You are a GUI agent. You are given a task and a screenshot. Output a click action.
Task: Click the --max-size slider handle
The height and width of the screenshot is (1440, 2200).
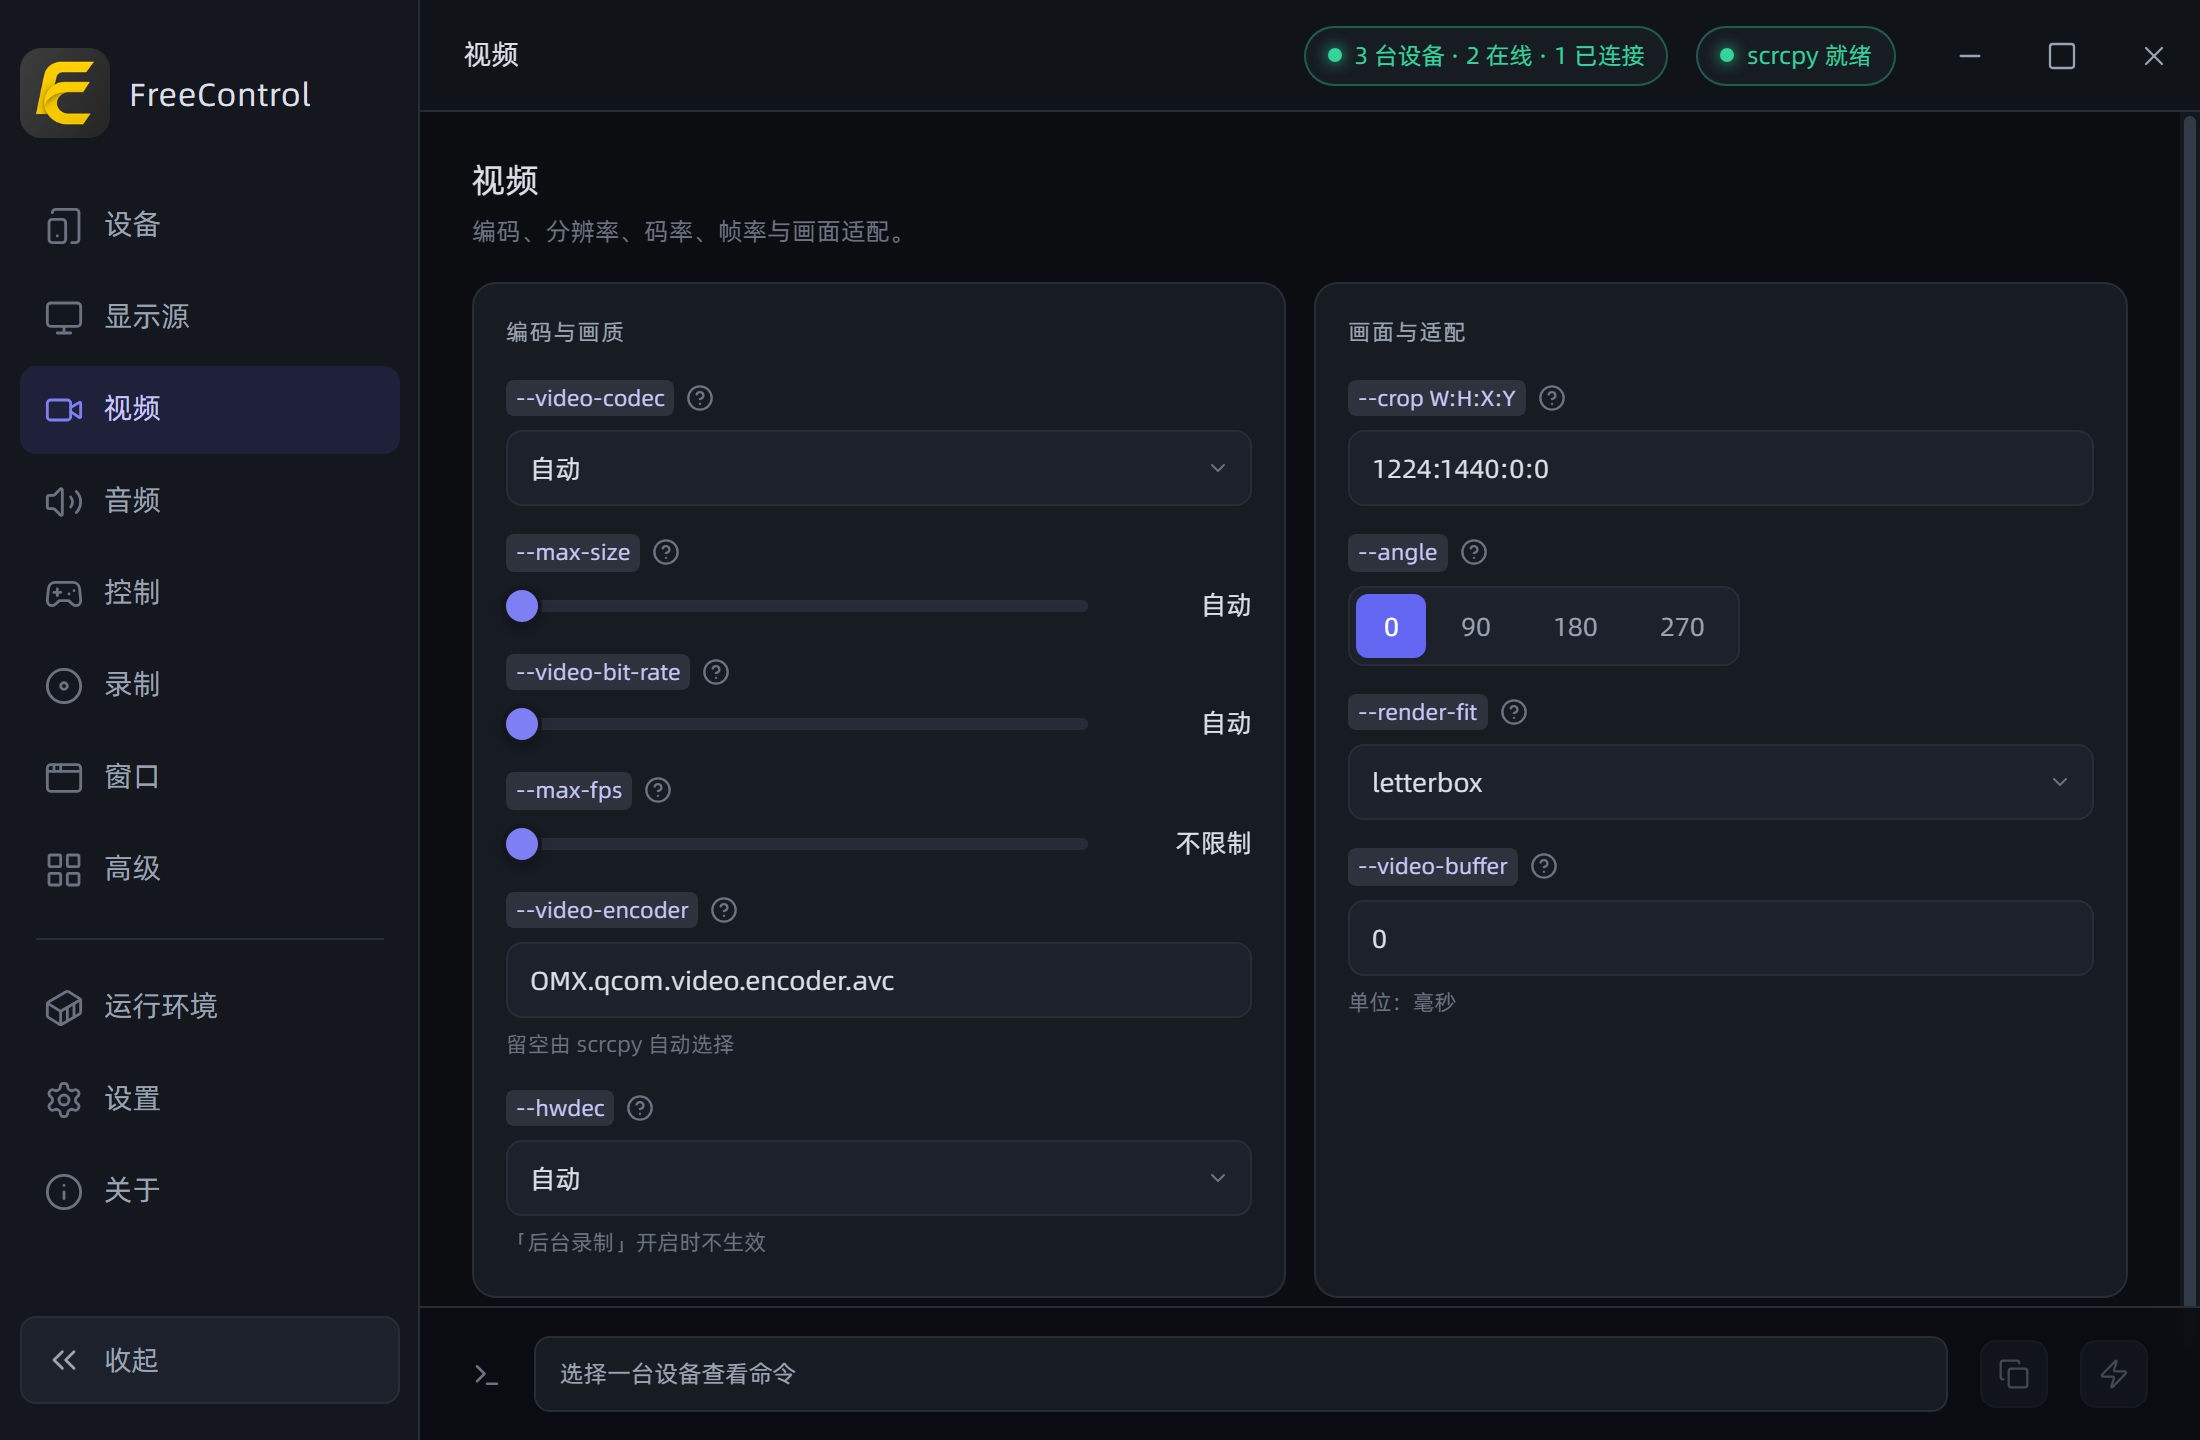(522, 606)
